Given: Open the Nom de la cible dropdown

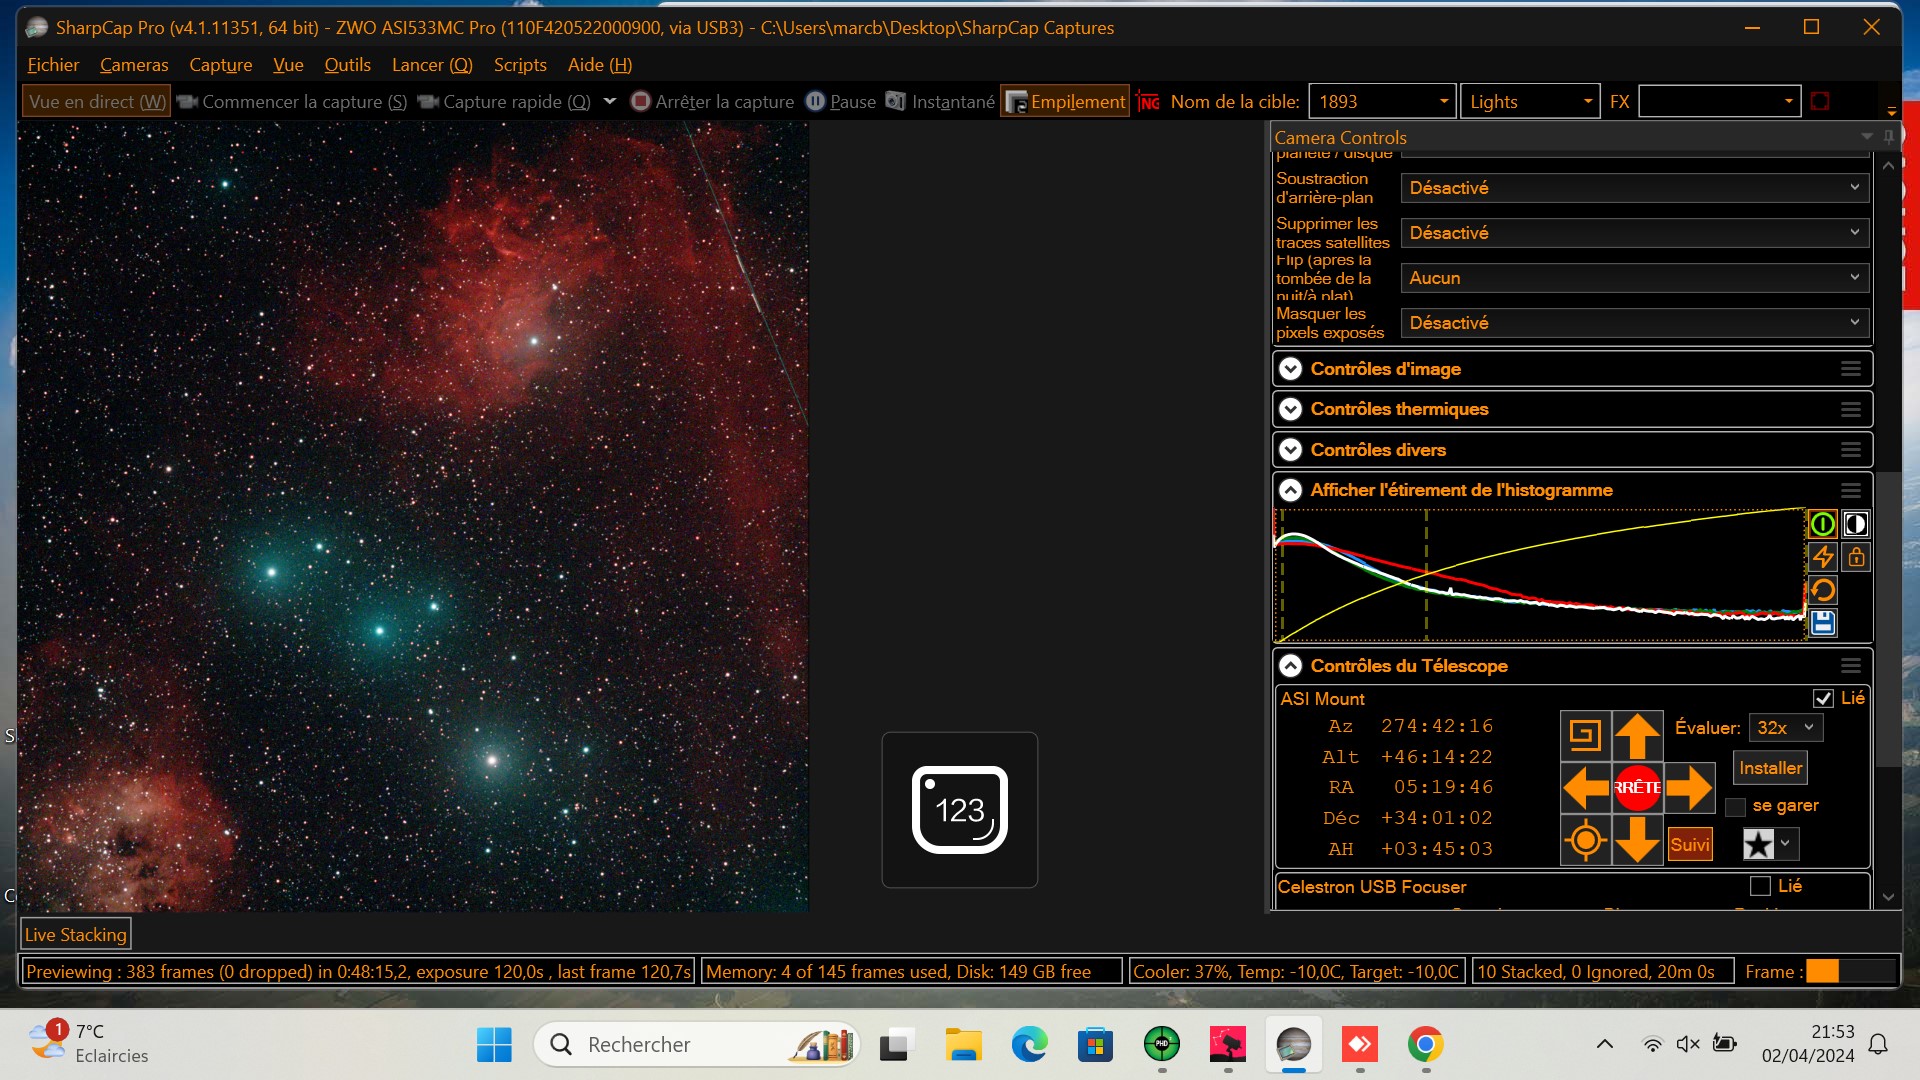Looking at the screenshot, I should (x=1382, y=101).
